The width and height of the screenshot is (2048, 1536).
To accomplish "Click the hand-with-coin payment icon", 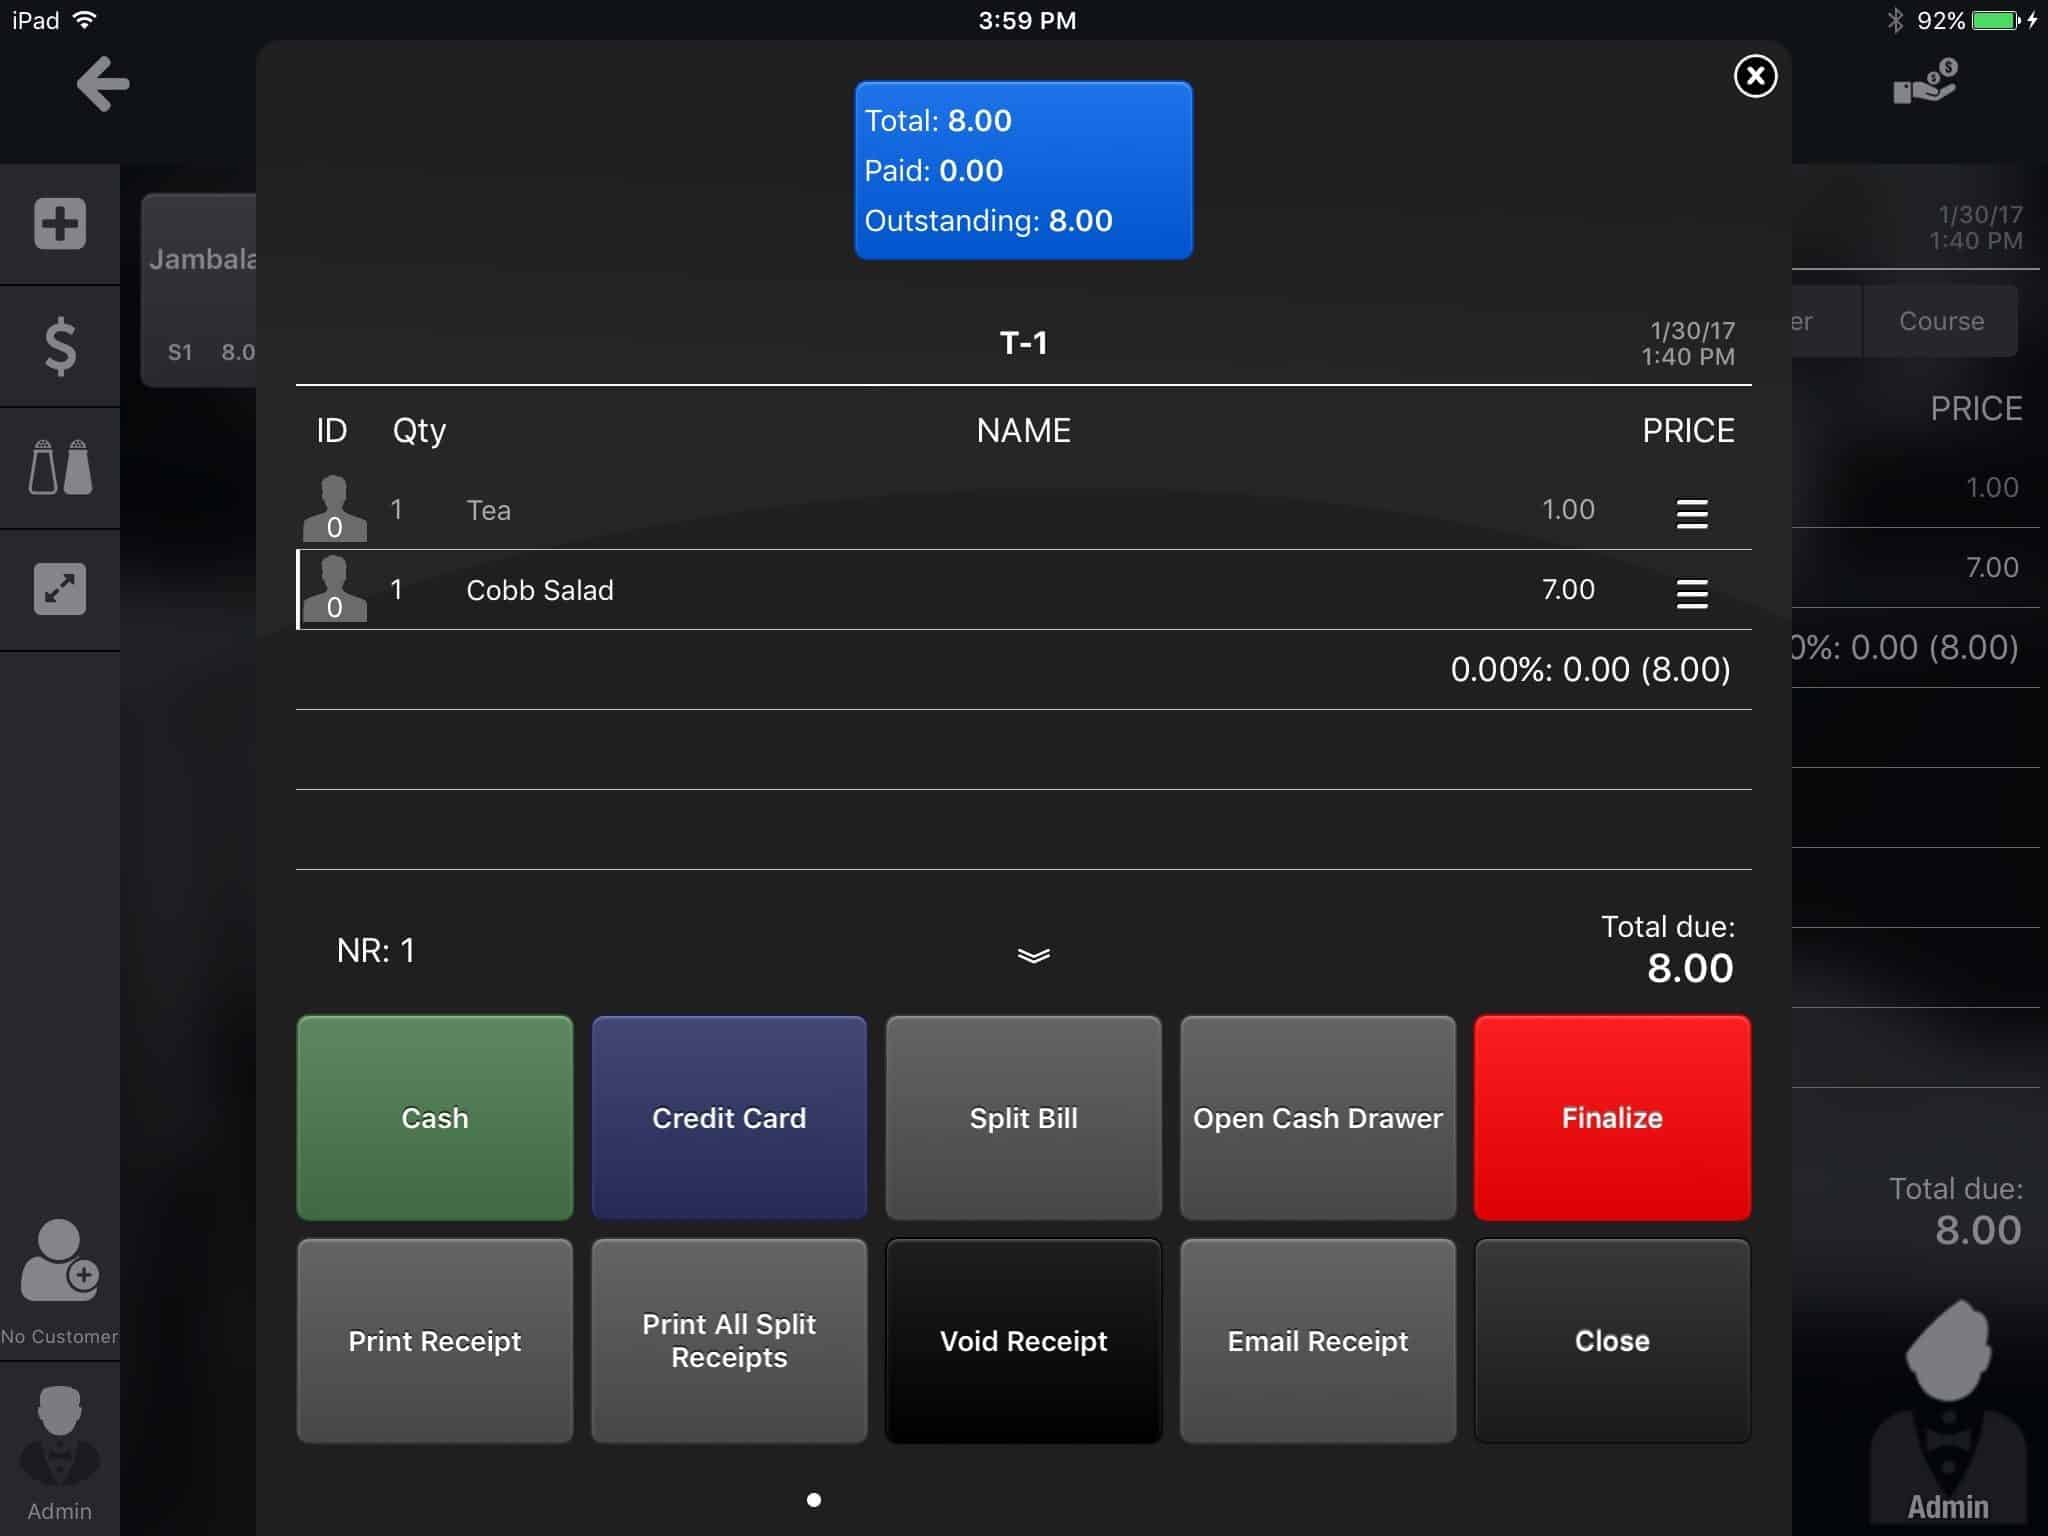I will (1925, 82).
